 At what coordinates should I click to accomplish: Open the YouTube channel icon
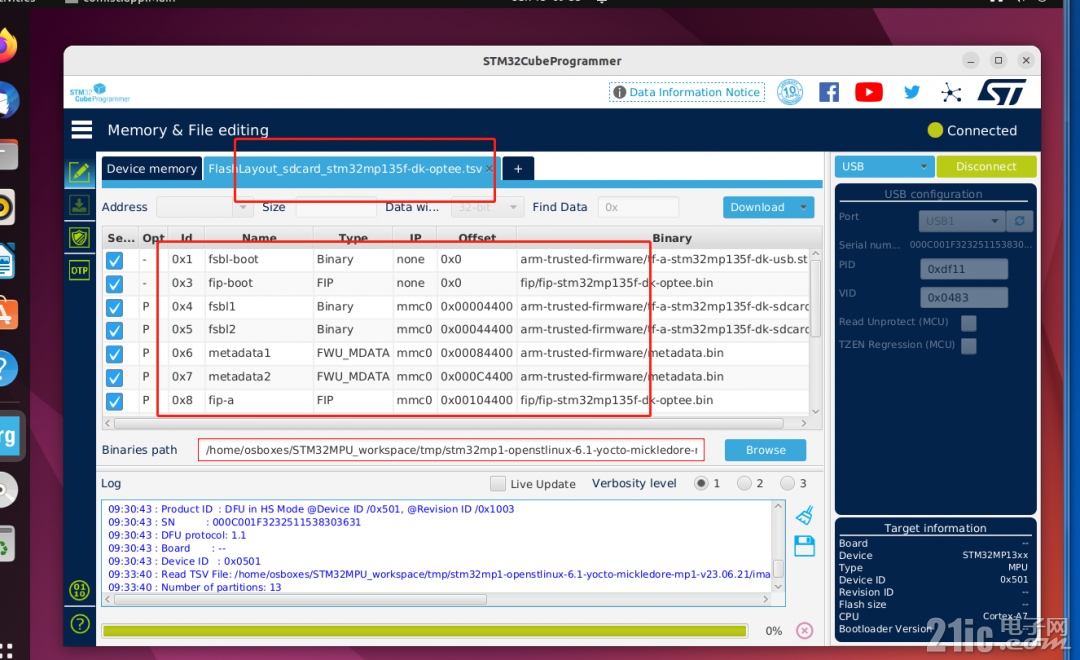(x=869, y=92)
